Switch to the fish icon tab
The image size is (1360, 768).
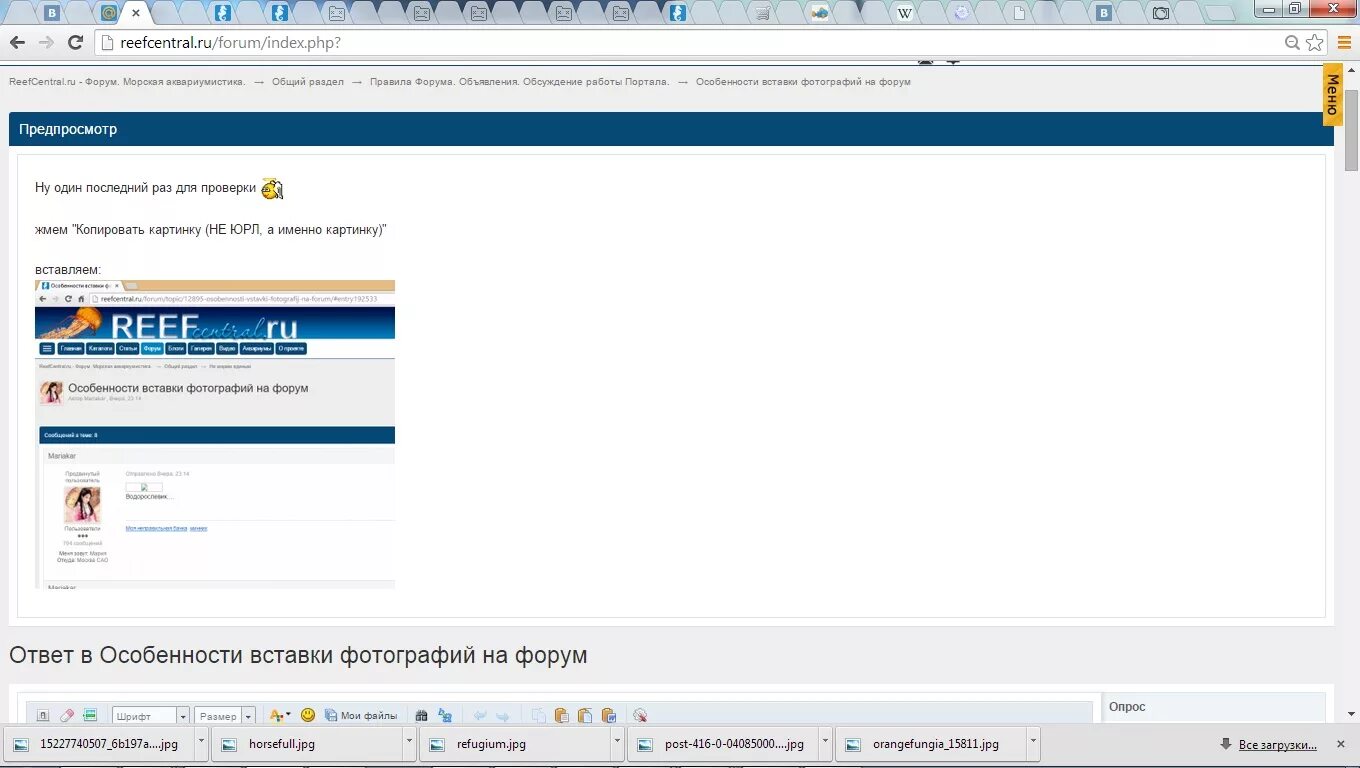click(819, 13)
